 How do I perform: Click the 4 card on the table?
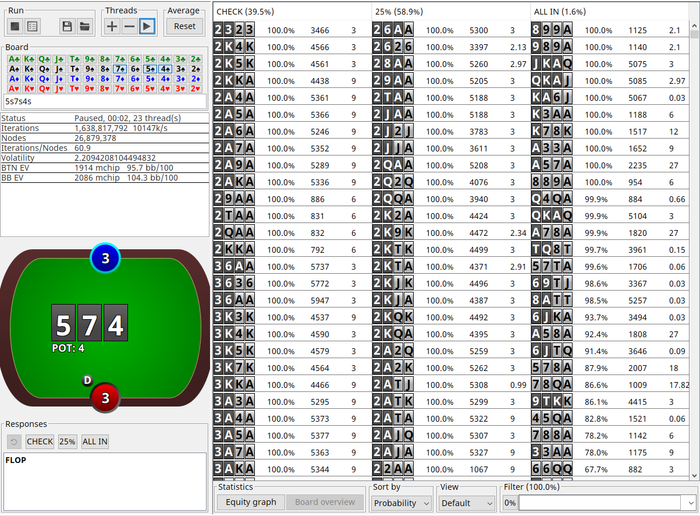(x=116, y=324)
